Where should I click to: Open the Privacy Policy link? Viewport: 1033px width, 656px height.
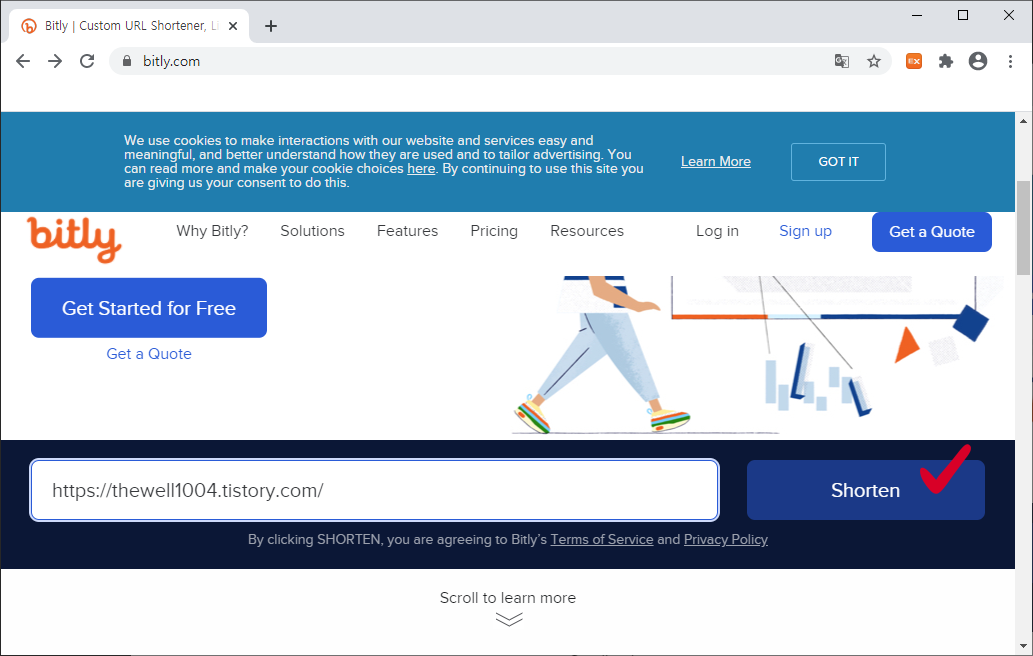[x=725, y=539]
